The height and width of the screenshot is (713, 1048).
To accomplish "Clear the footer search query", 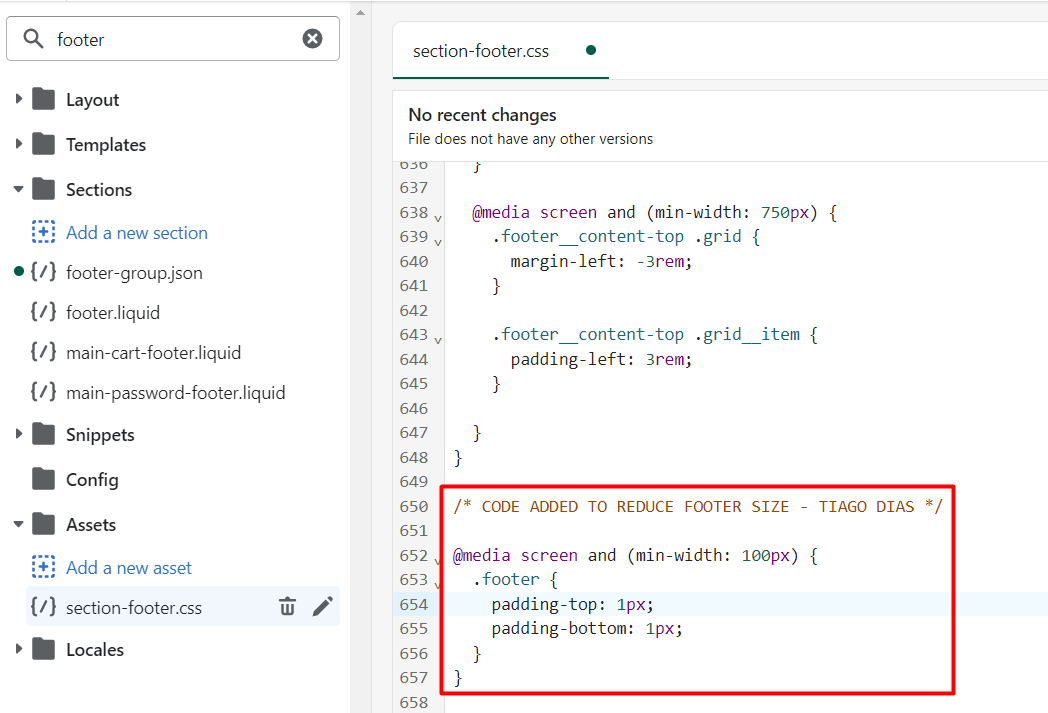I will [312, 38].
